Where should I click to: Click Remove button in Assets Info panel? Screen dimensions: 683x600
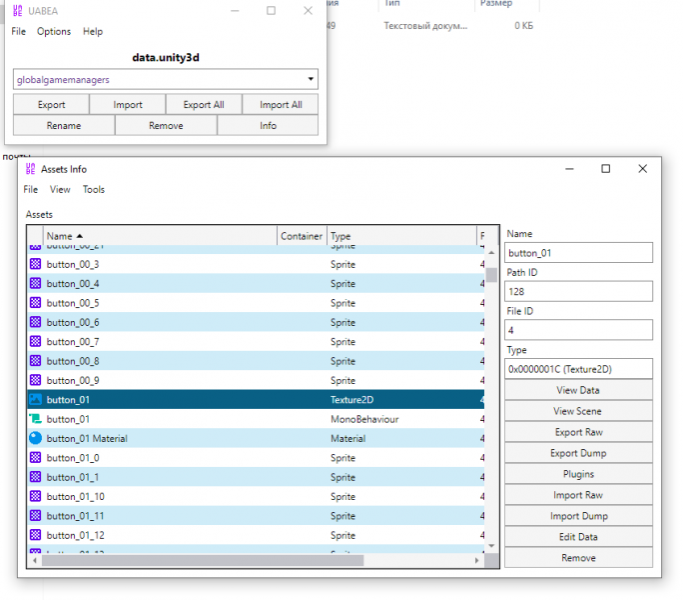coord(578,558)
